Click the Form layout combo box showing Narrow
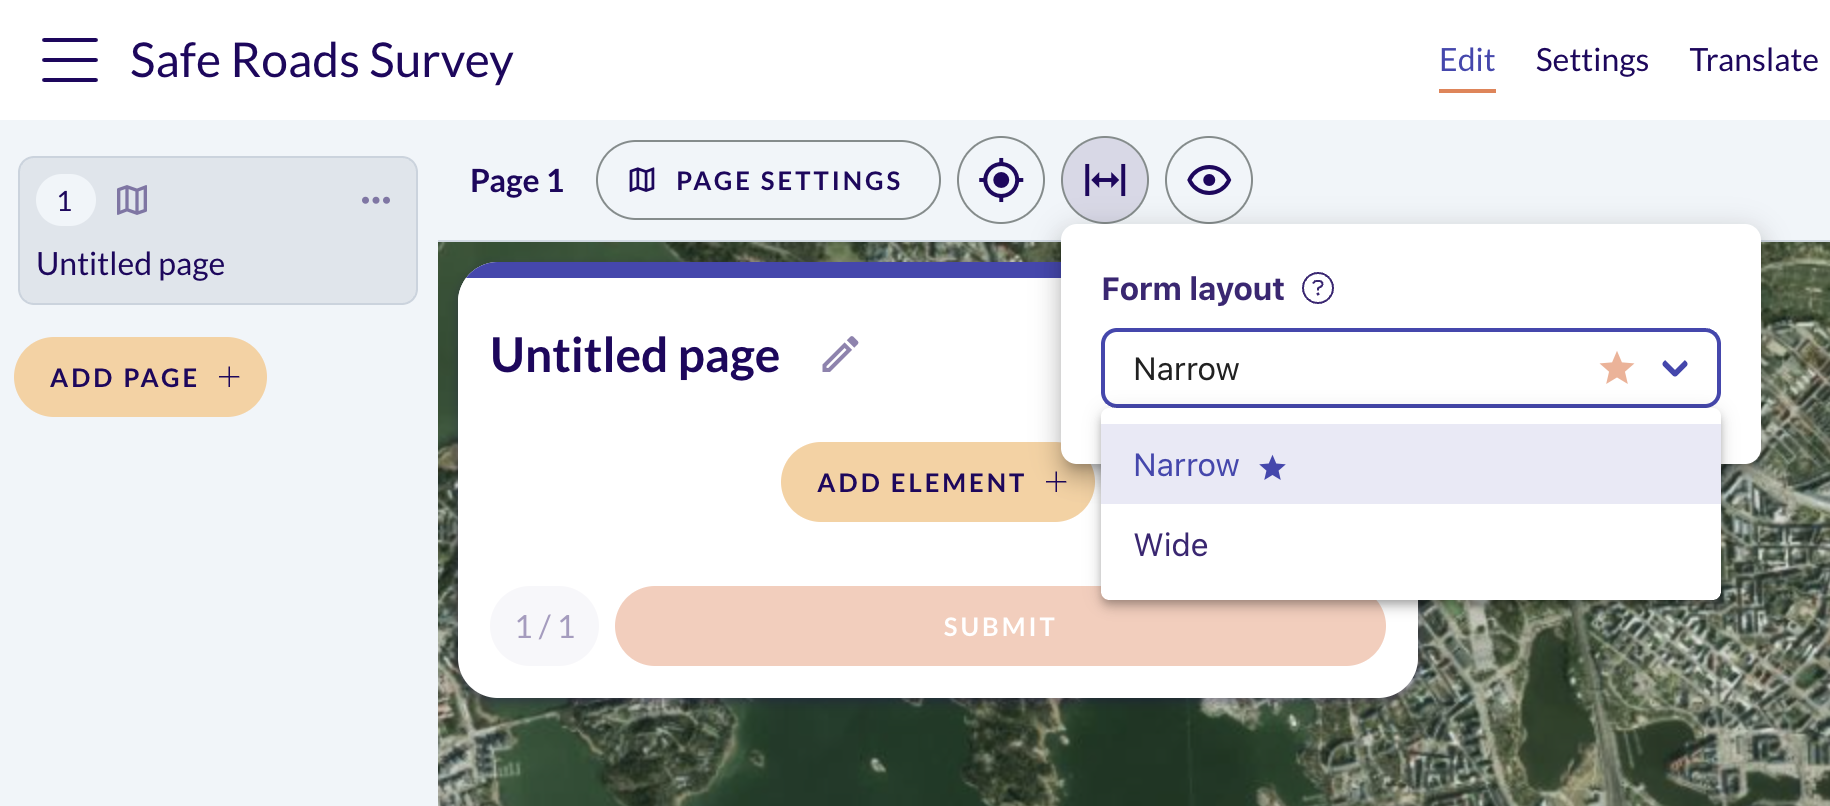The width and height of the screenshot is (1830, 806). click(x=1410, y=368)
